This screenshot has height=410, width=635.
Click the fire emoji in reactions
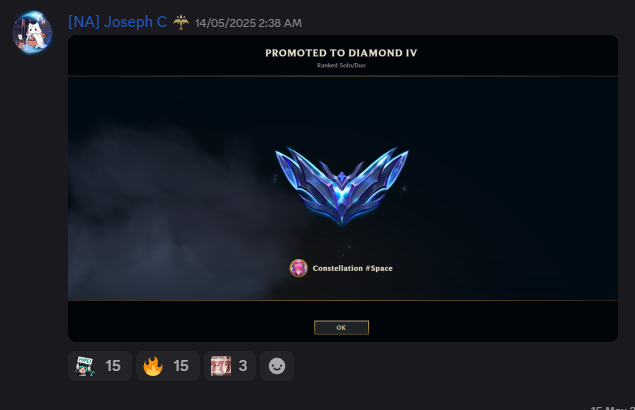pyautogui.click(x=153, y=366)
